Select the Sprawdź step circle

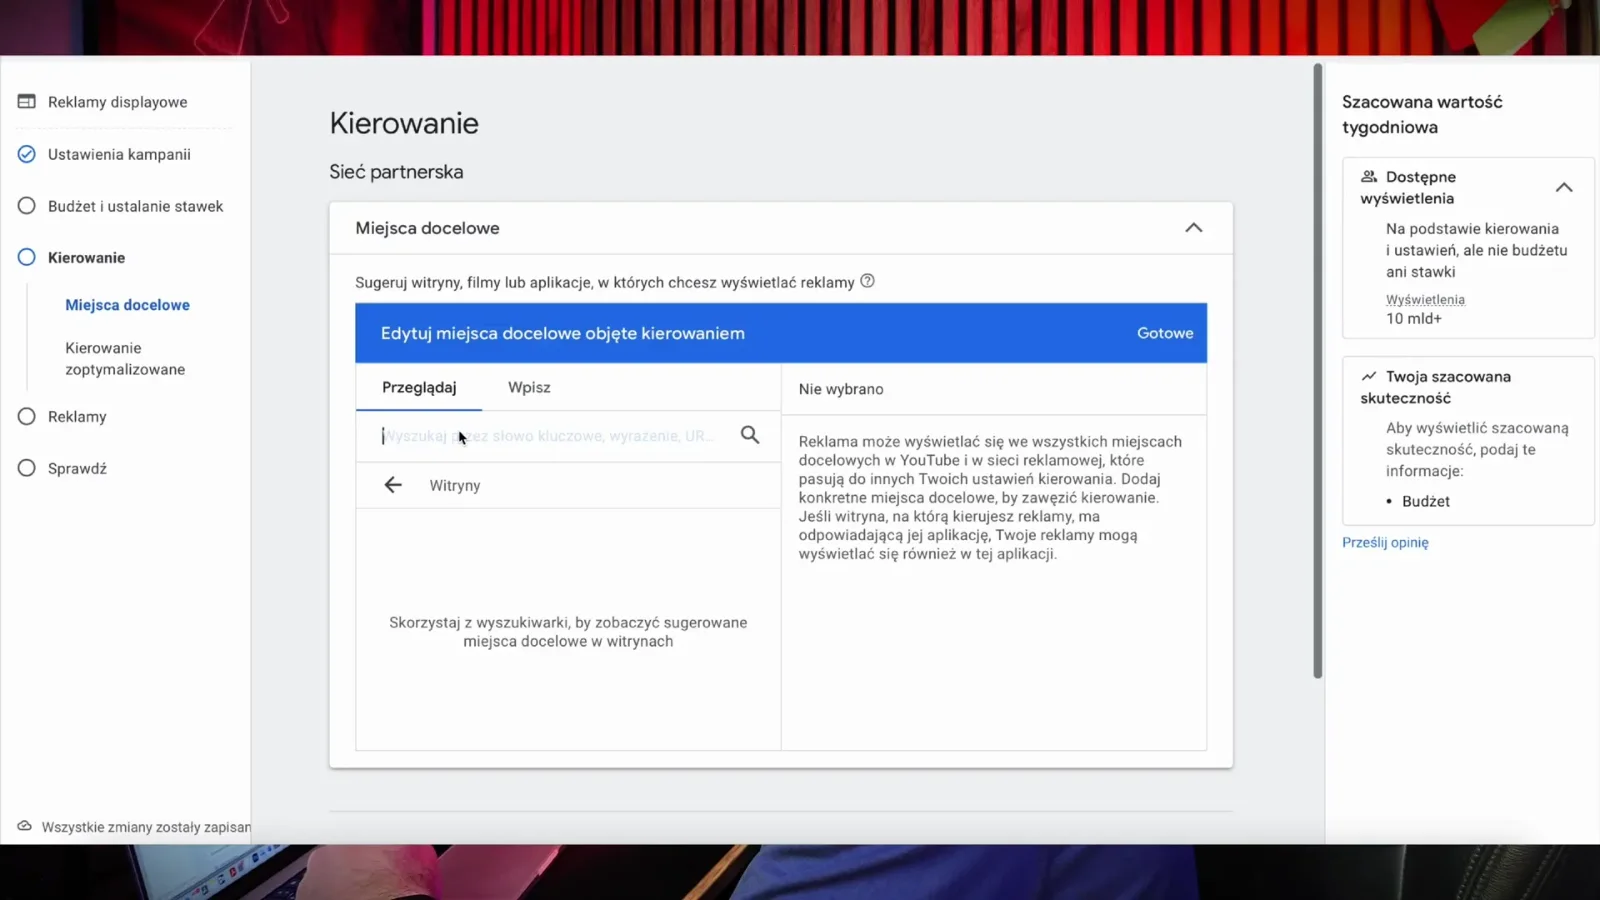pyautogui.click(x=27, y=468)
